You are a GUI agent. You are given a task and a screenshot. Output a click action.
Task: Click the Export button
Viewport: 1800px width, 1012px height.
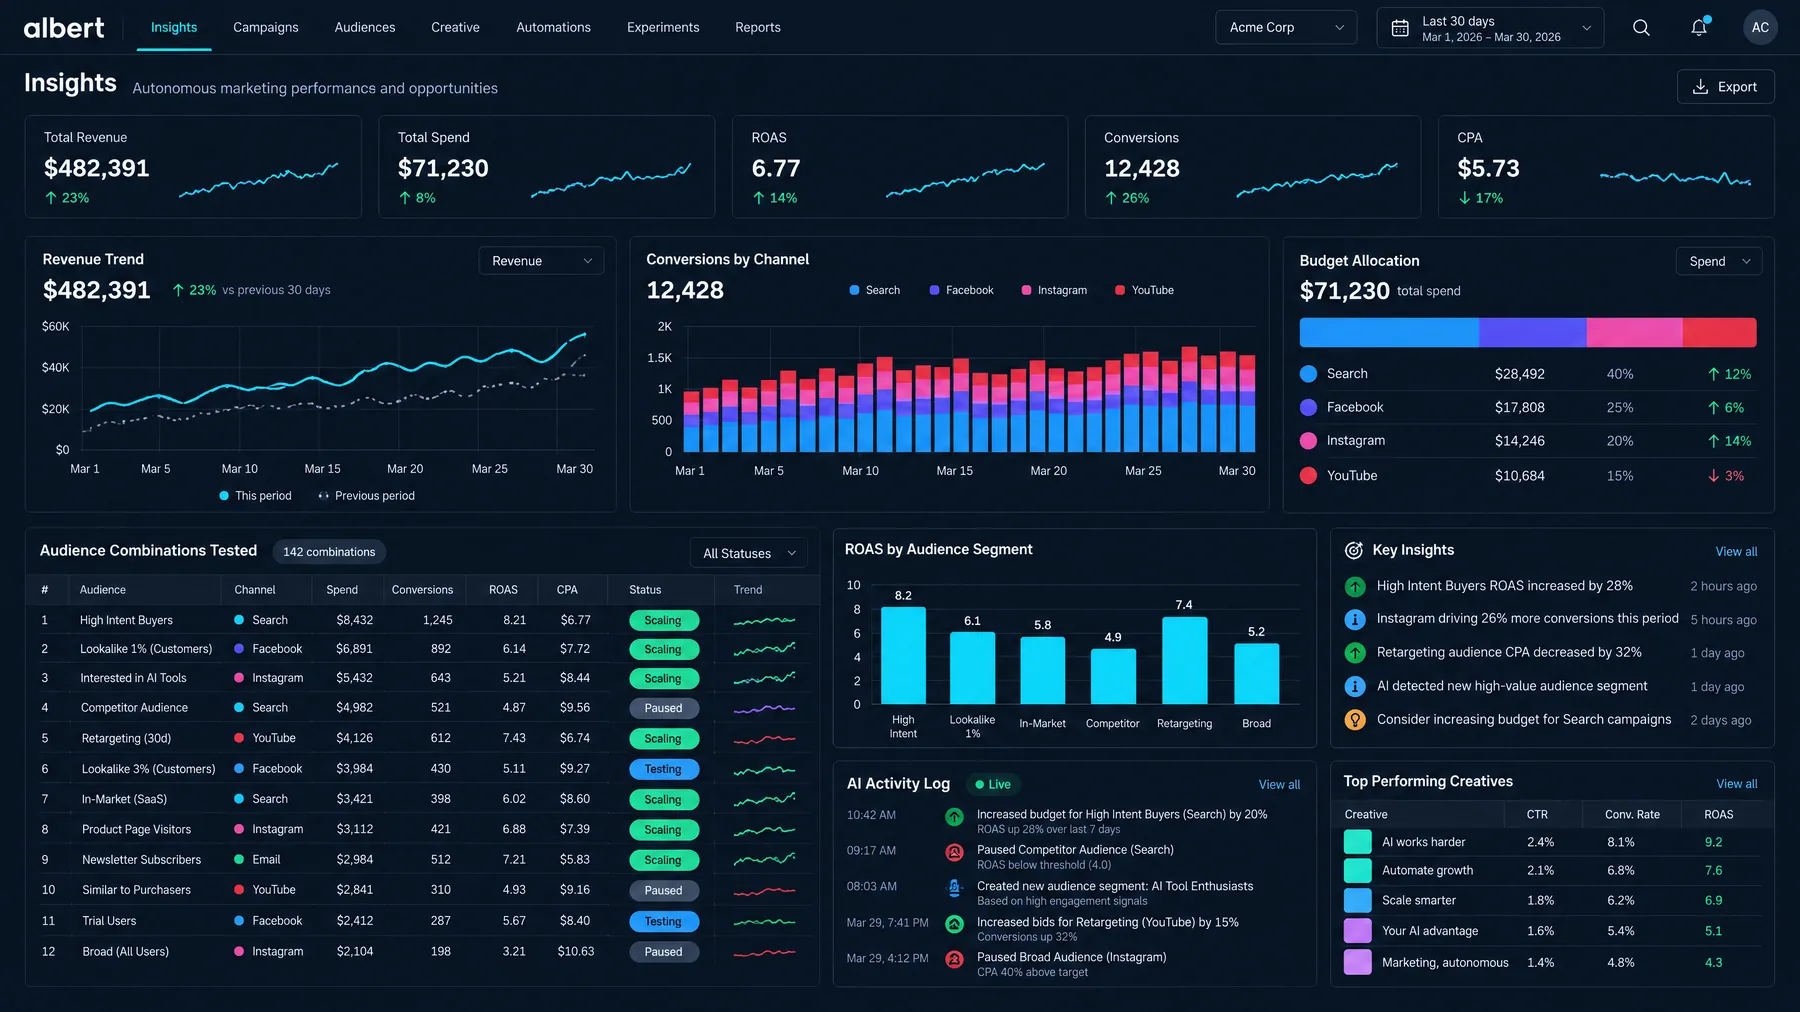coord(1725,87)
